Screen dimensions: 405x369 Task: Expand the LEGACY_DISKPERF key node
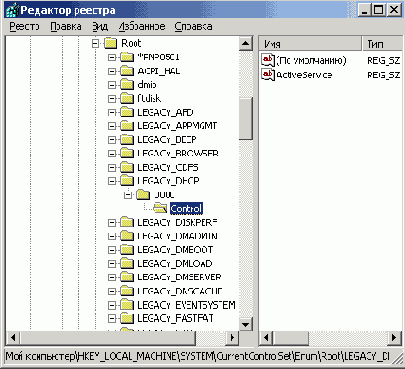112,222
